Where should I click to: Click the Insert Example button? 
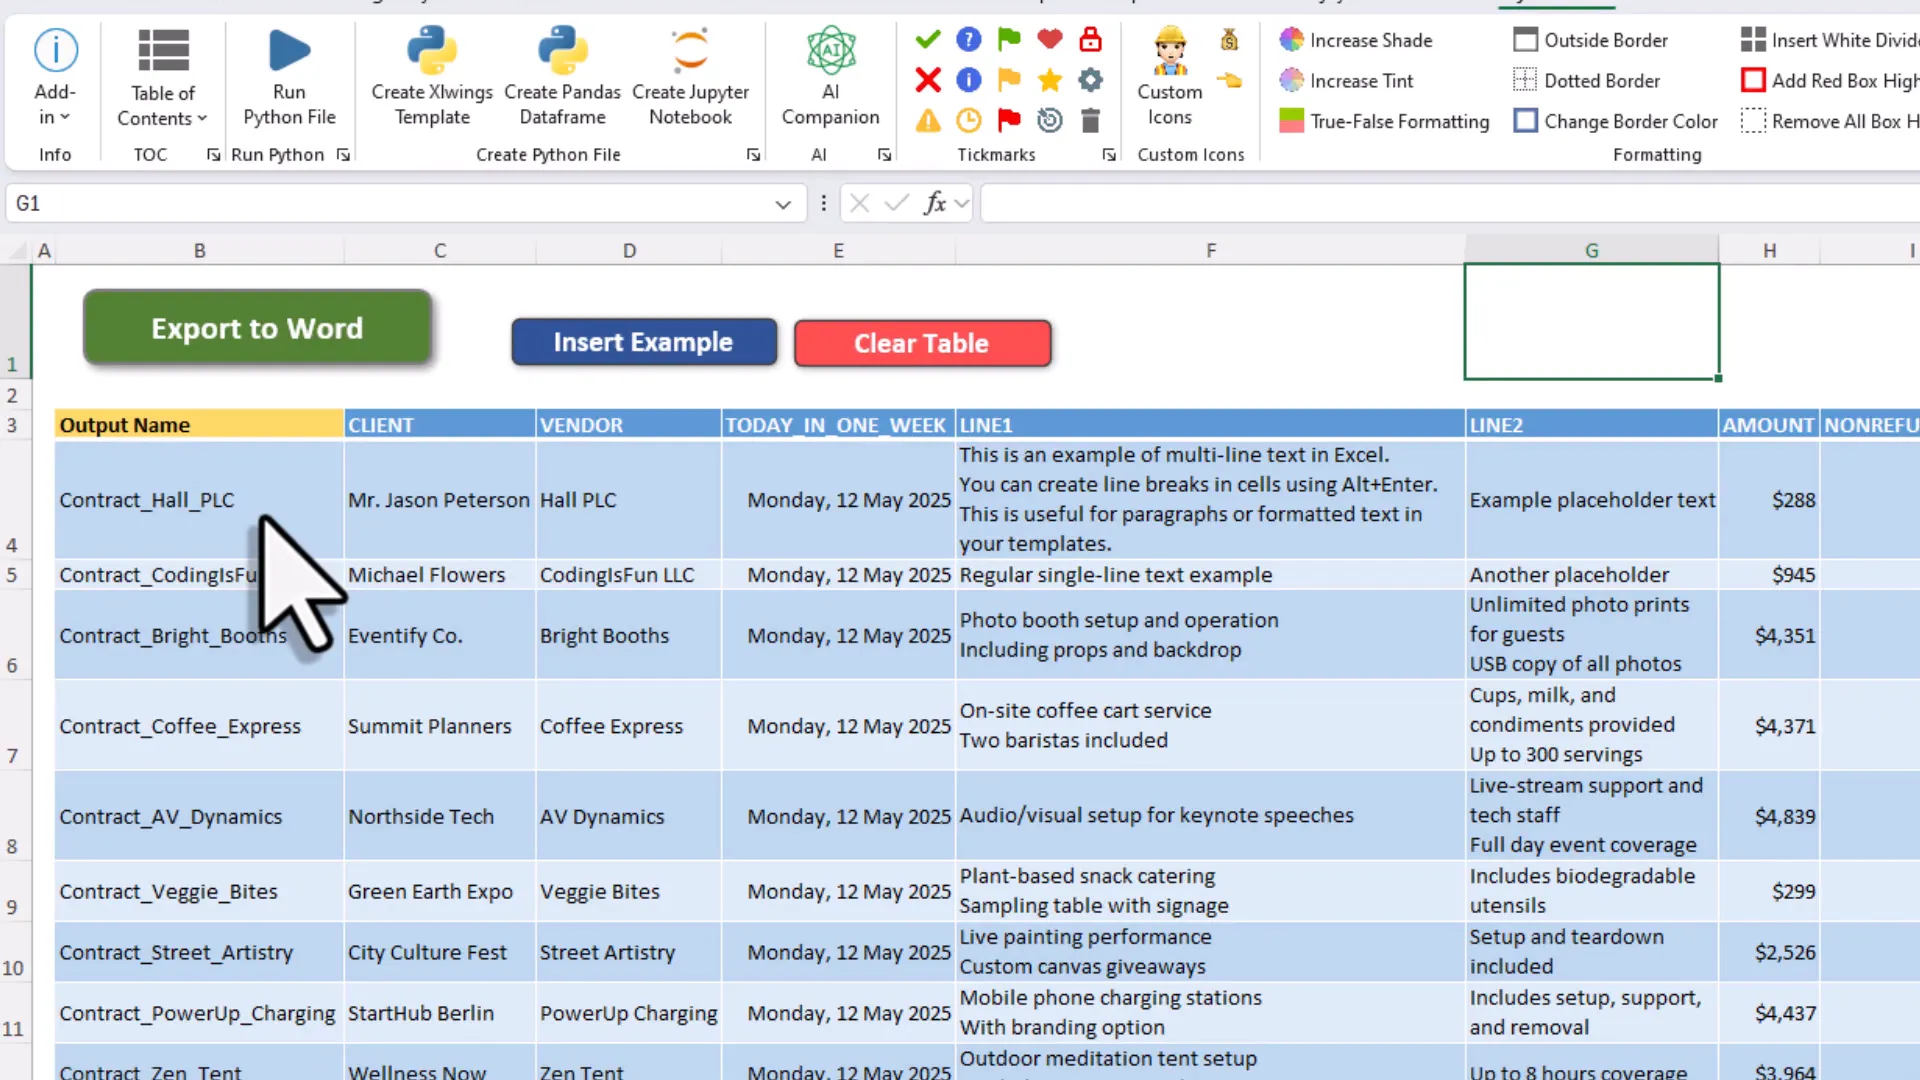(x=643, y=342)
